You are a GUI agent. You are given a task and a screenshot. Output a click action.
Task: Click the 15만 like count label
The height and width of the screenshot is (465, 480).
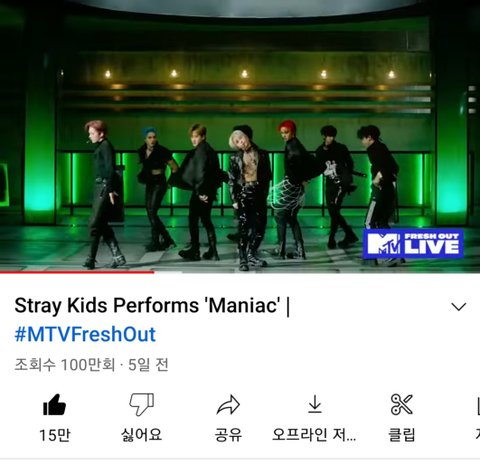pyautogui.click(x=55, y=435)
